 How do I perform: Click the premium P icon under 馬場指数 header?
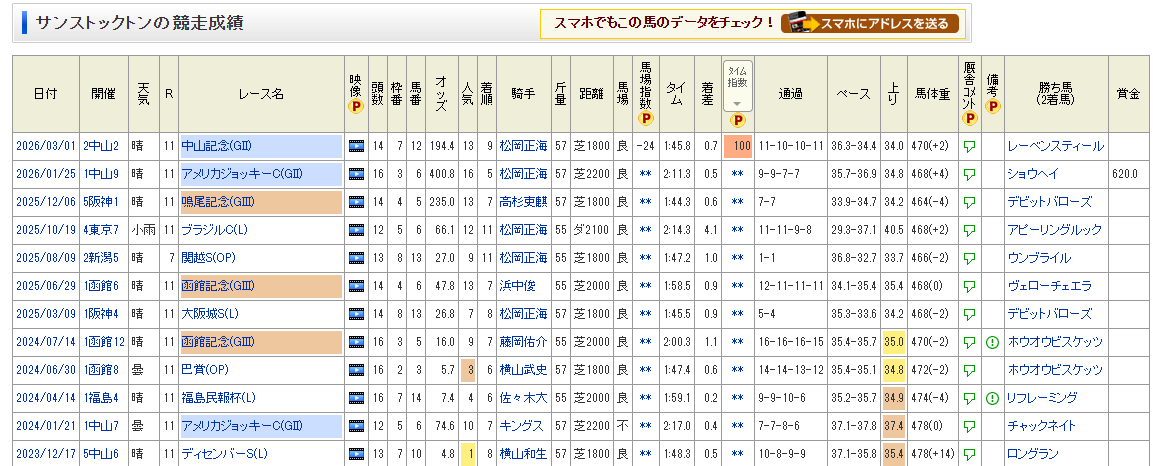[645, 118]
